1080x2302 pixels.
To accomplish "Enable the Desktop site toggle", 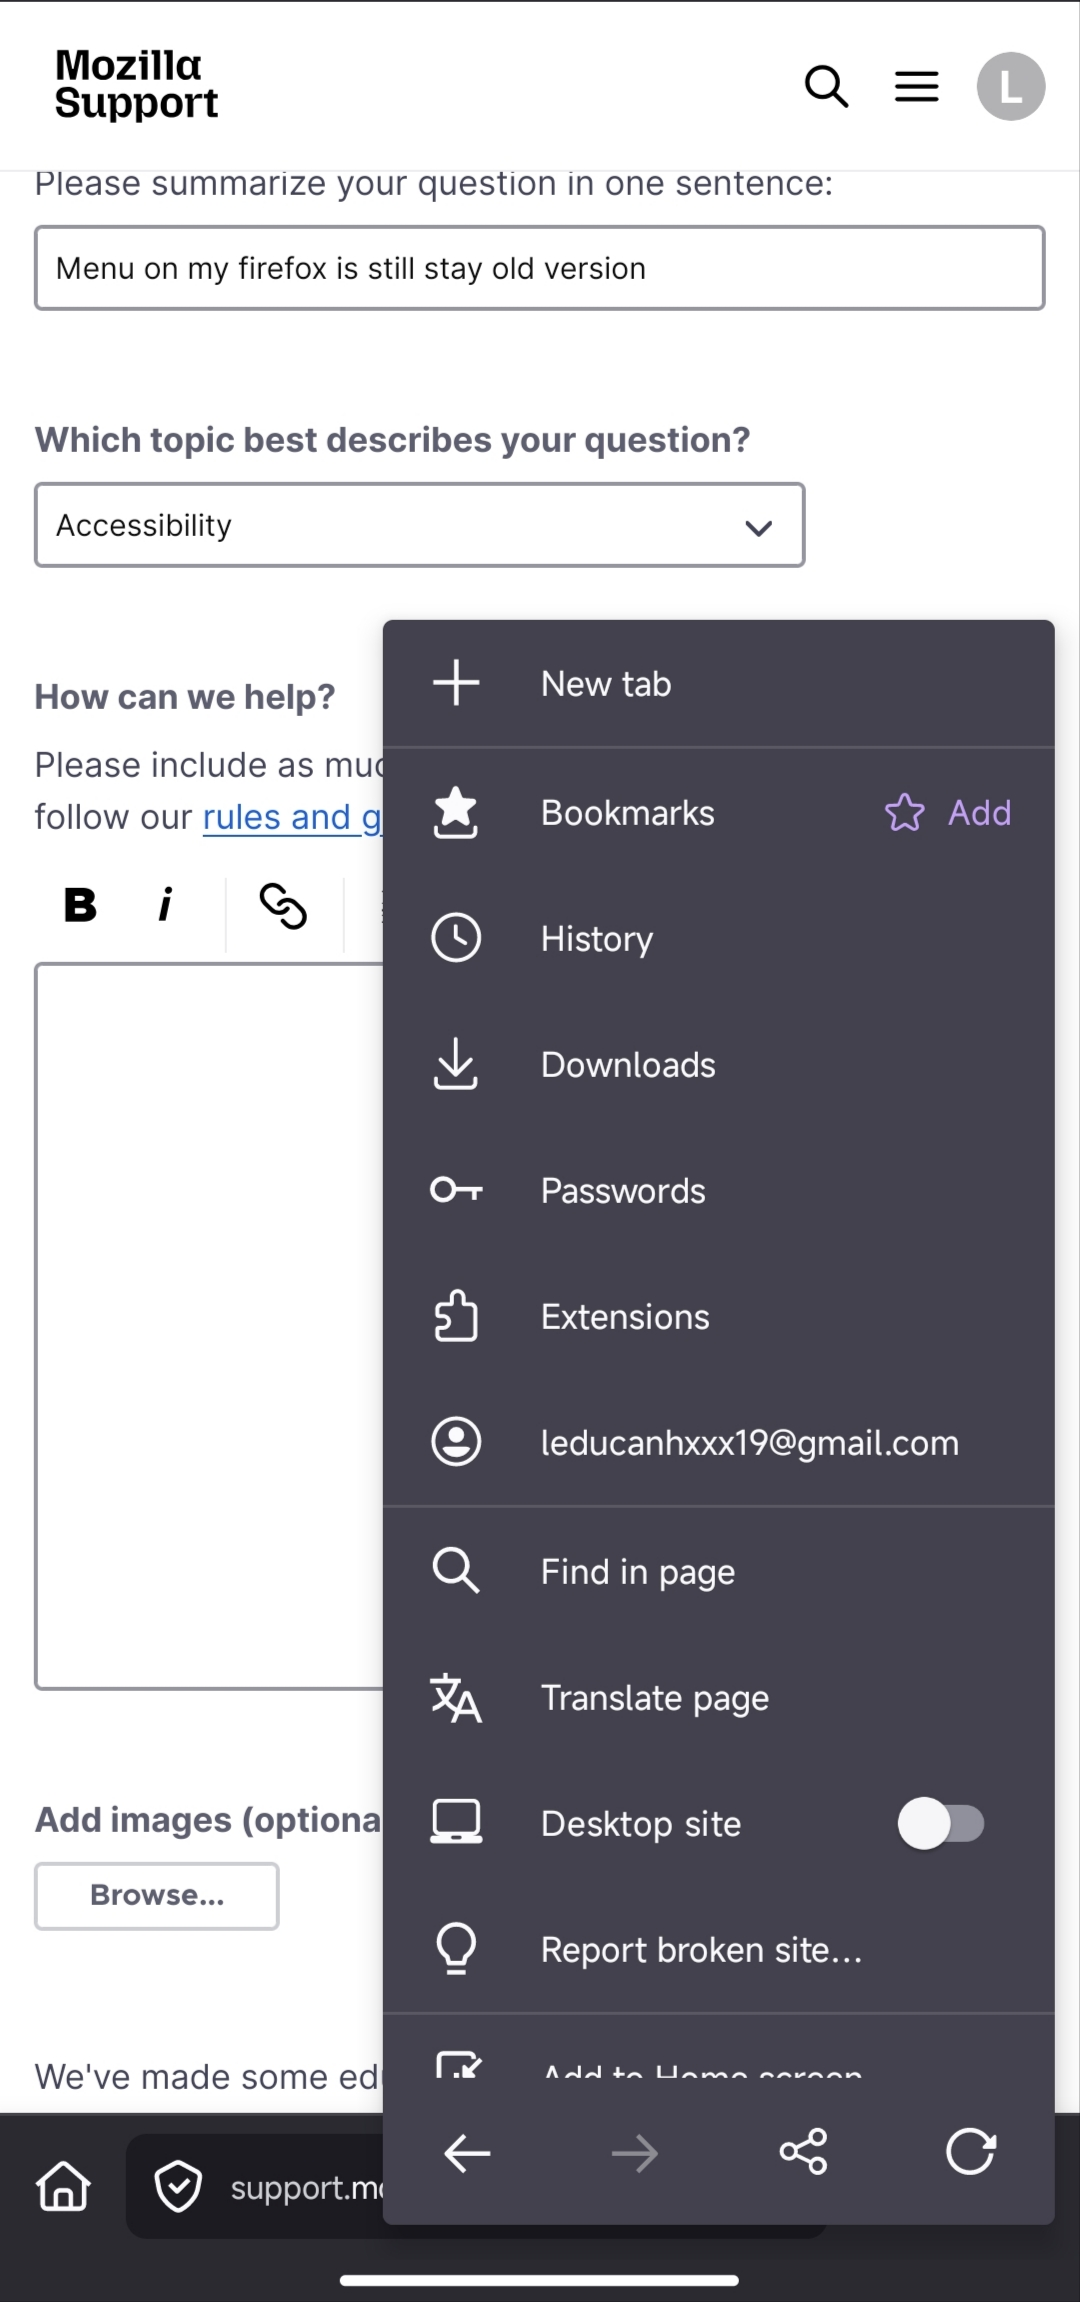I will 941,1823.
